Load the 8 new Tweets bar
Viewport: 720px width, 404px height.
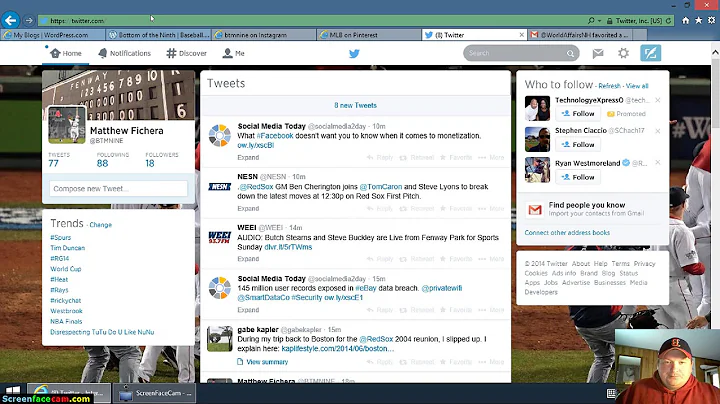pyautogui.click(x=355, y=105)
